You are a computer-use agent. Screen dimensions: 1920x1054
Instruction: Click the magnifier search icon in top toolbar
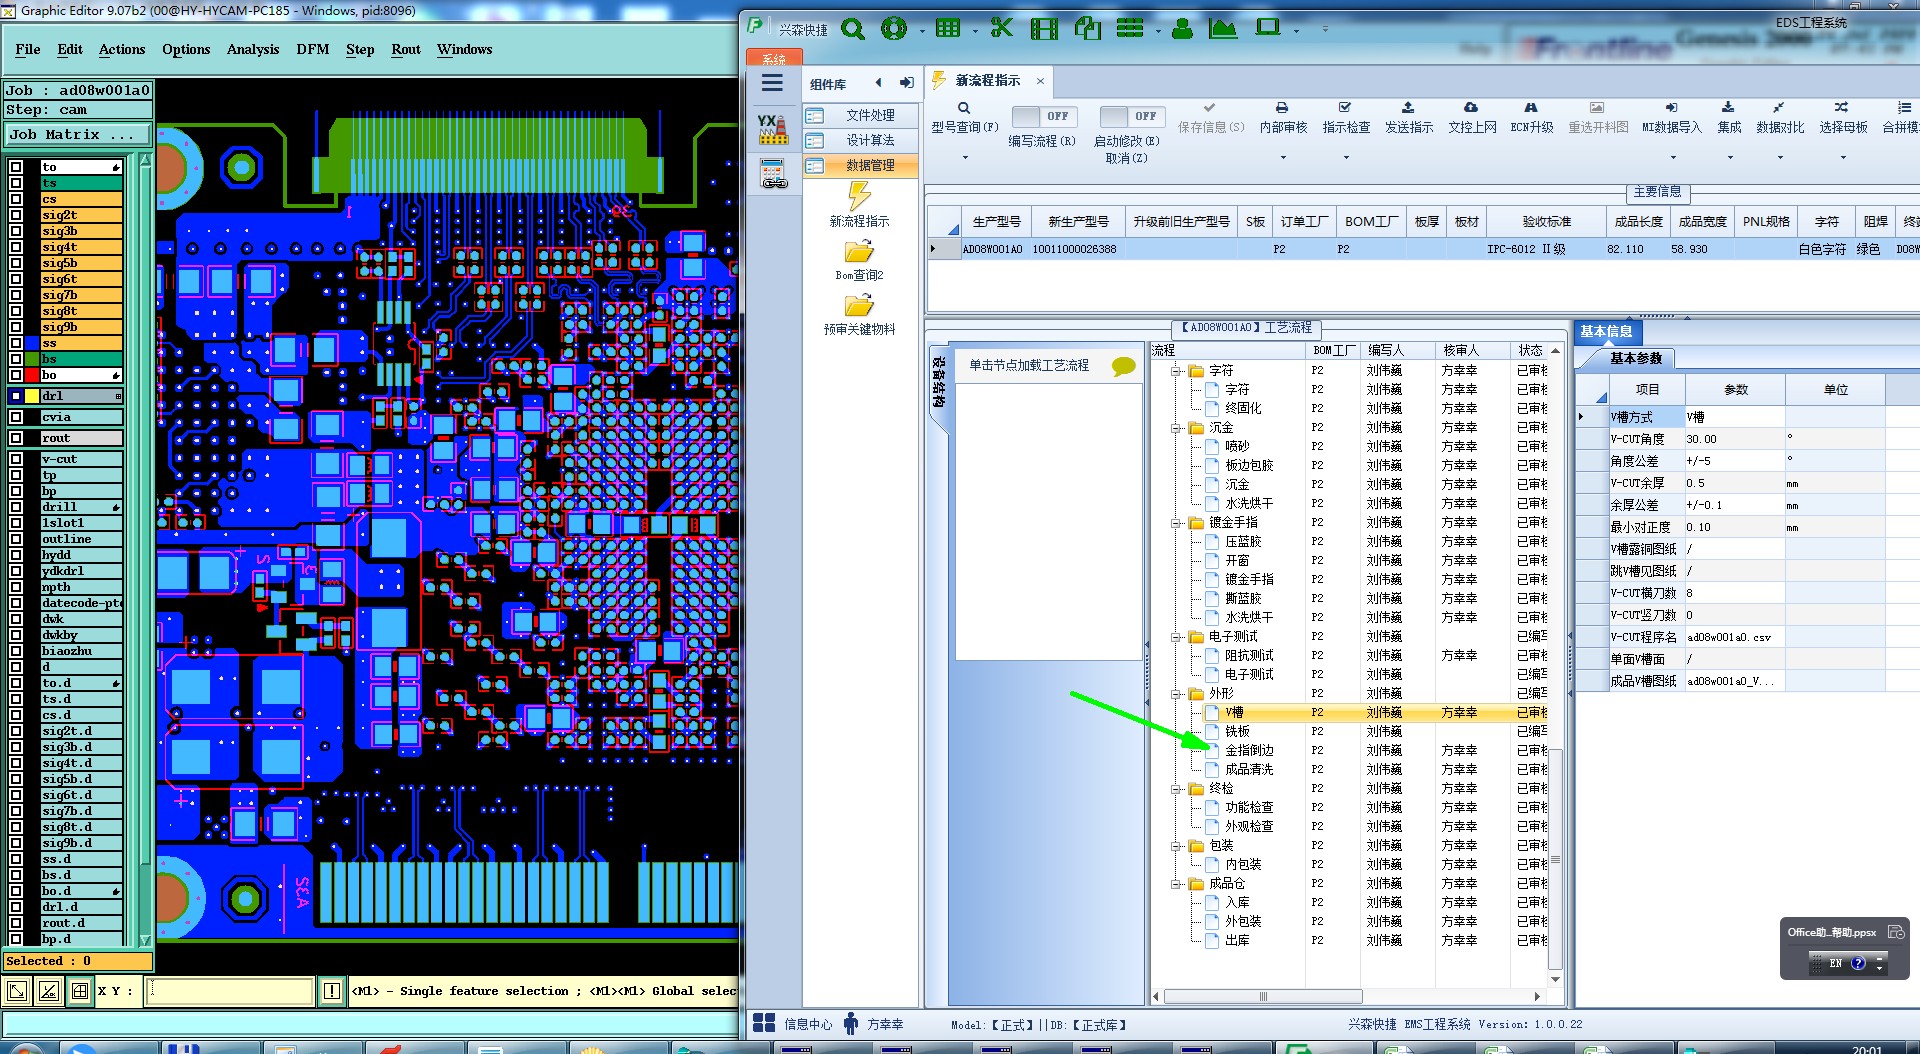coord(852,29)
